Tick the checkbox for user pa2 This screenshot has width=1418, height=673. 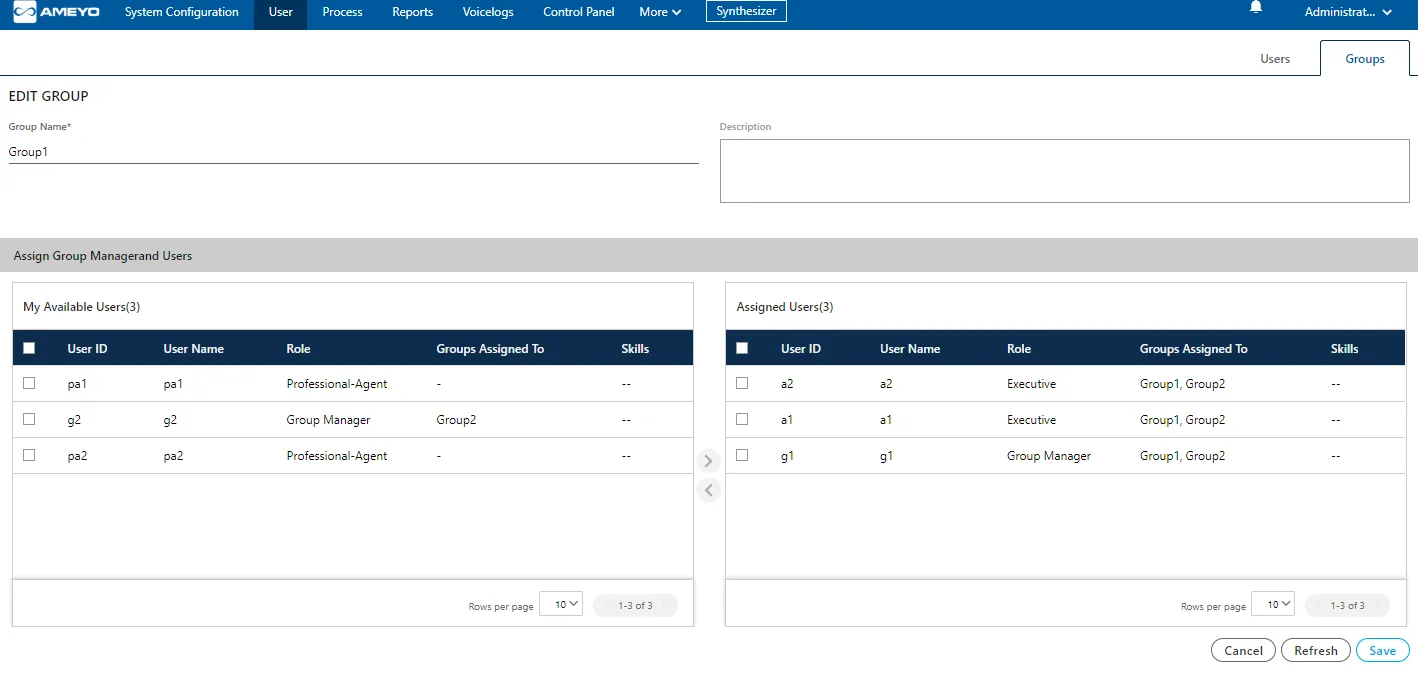29,455
